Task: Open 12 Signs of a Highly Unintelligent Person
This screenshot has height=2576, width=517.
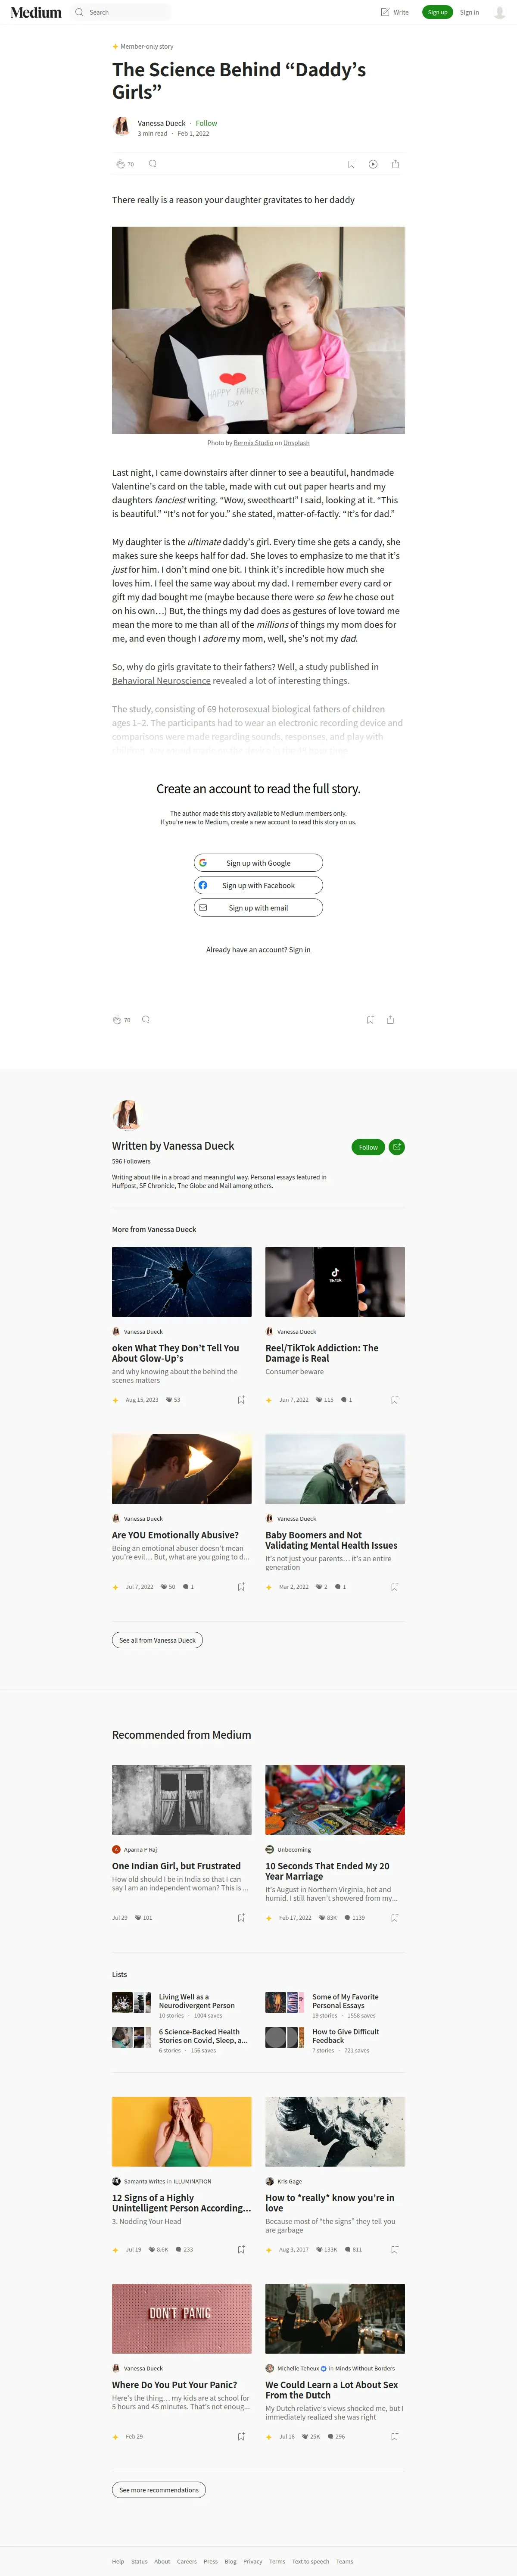Action: click(181, 2203)
